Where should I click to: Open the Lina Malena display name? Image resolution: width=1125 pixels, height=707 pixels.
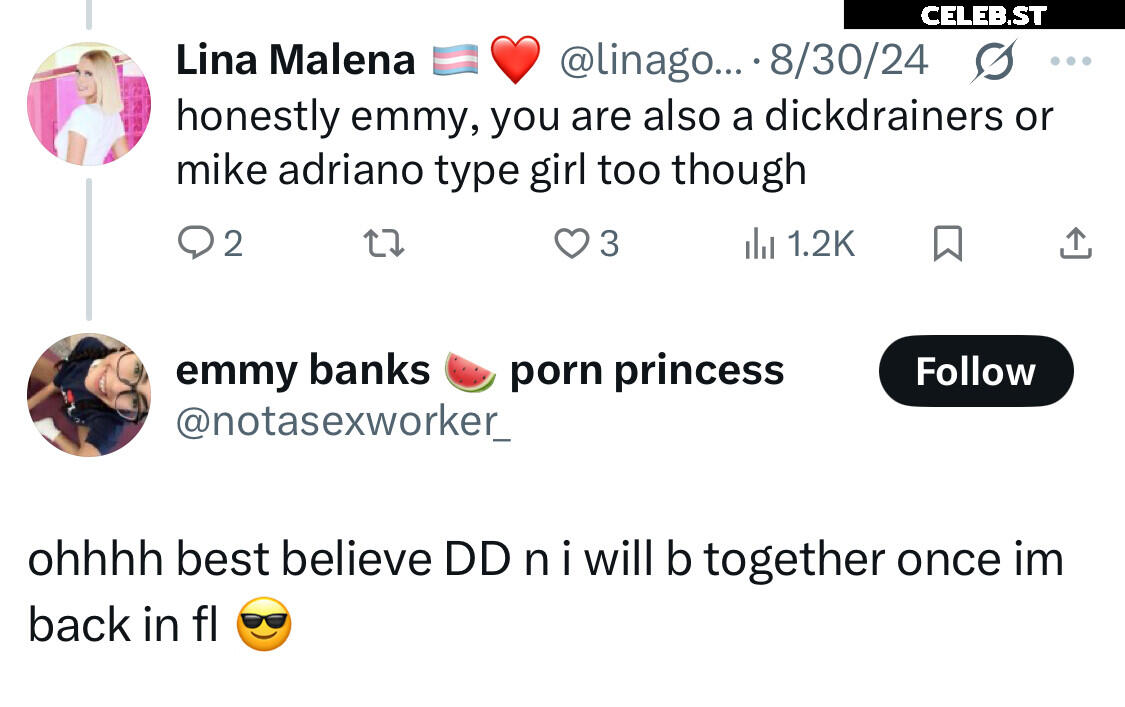(296, 60)
